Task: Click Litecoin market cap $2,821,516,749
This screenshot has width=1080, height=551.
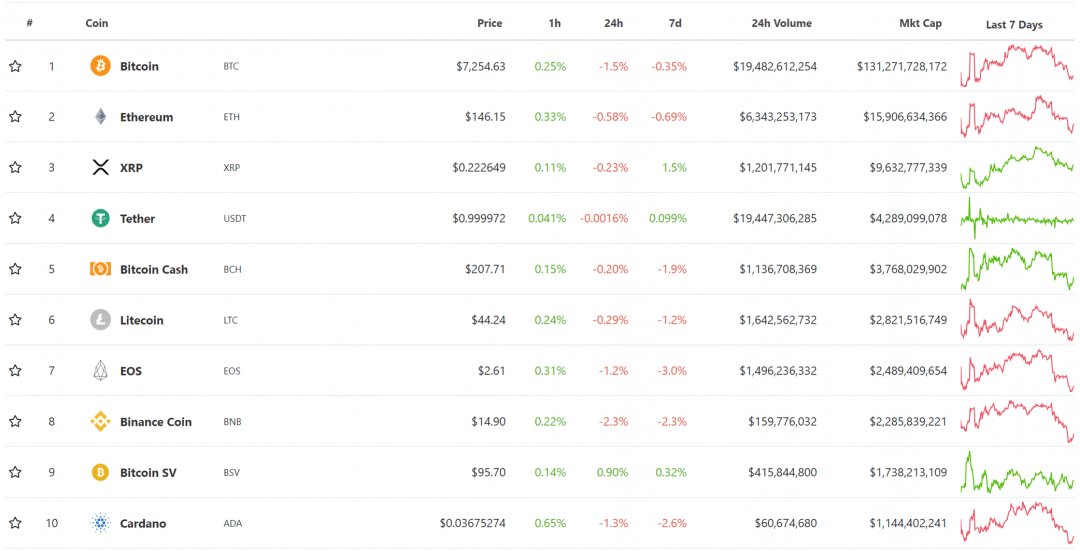Action: (908, 320)
